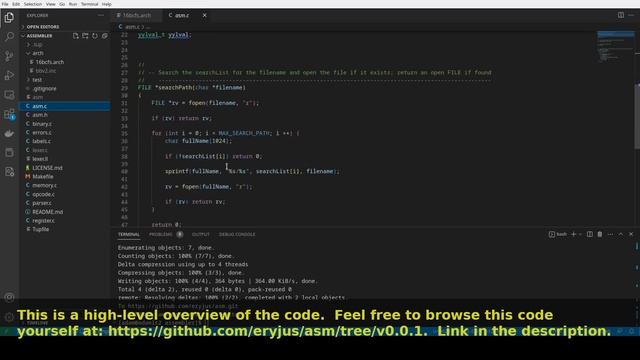Viewport: 640px width, 360px height.
Task: Refresh the Explorer file tree
Action: click(95, 36)
